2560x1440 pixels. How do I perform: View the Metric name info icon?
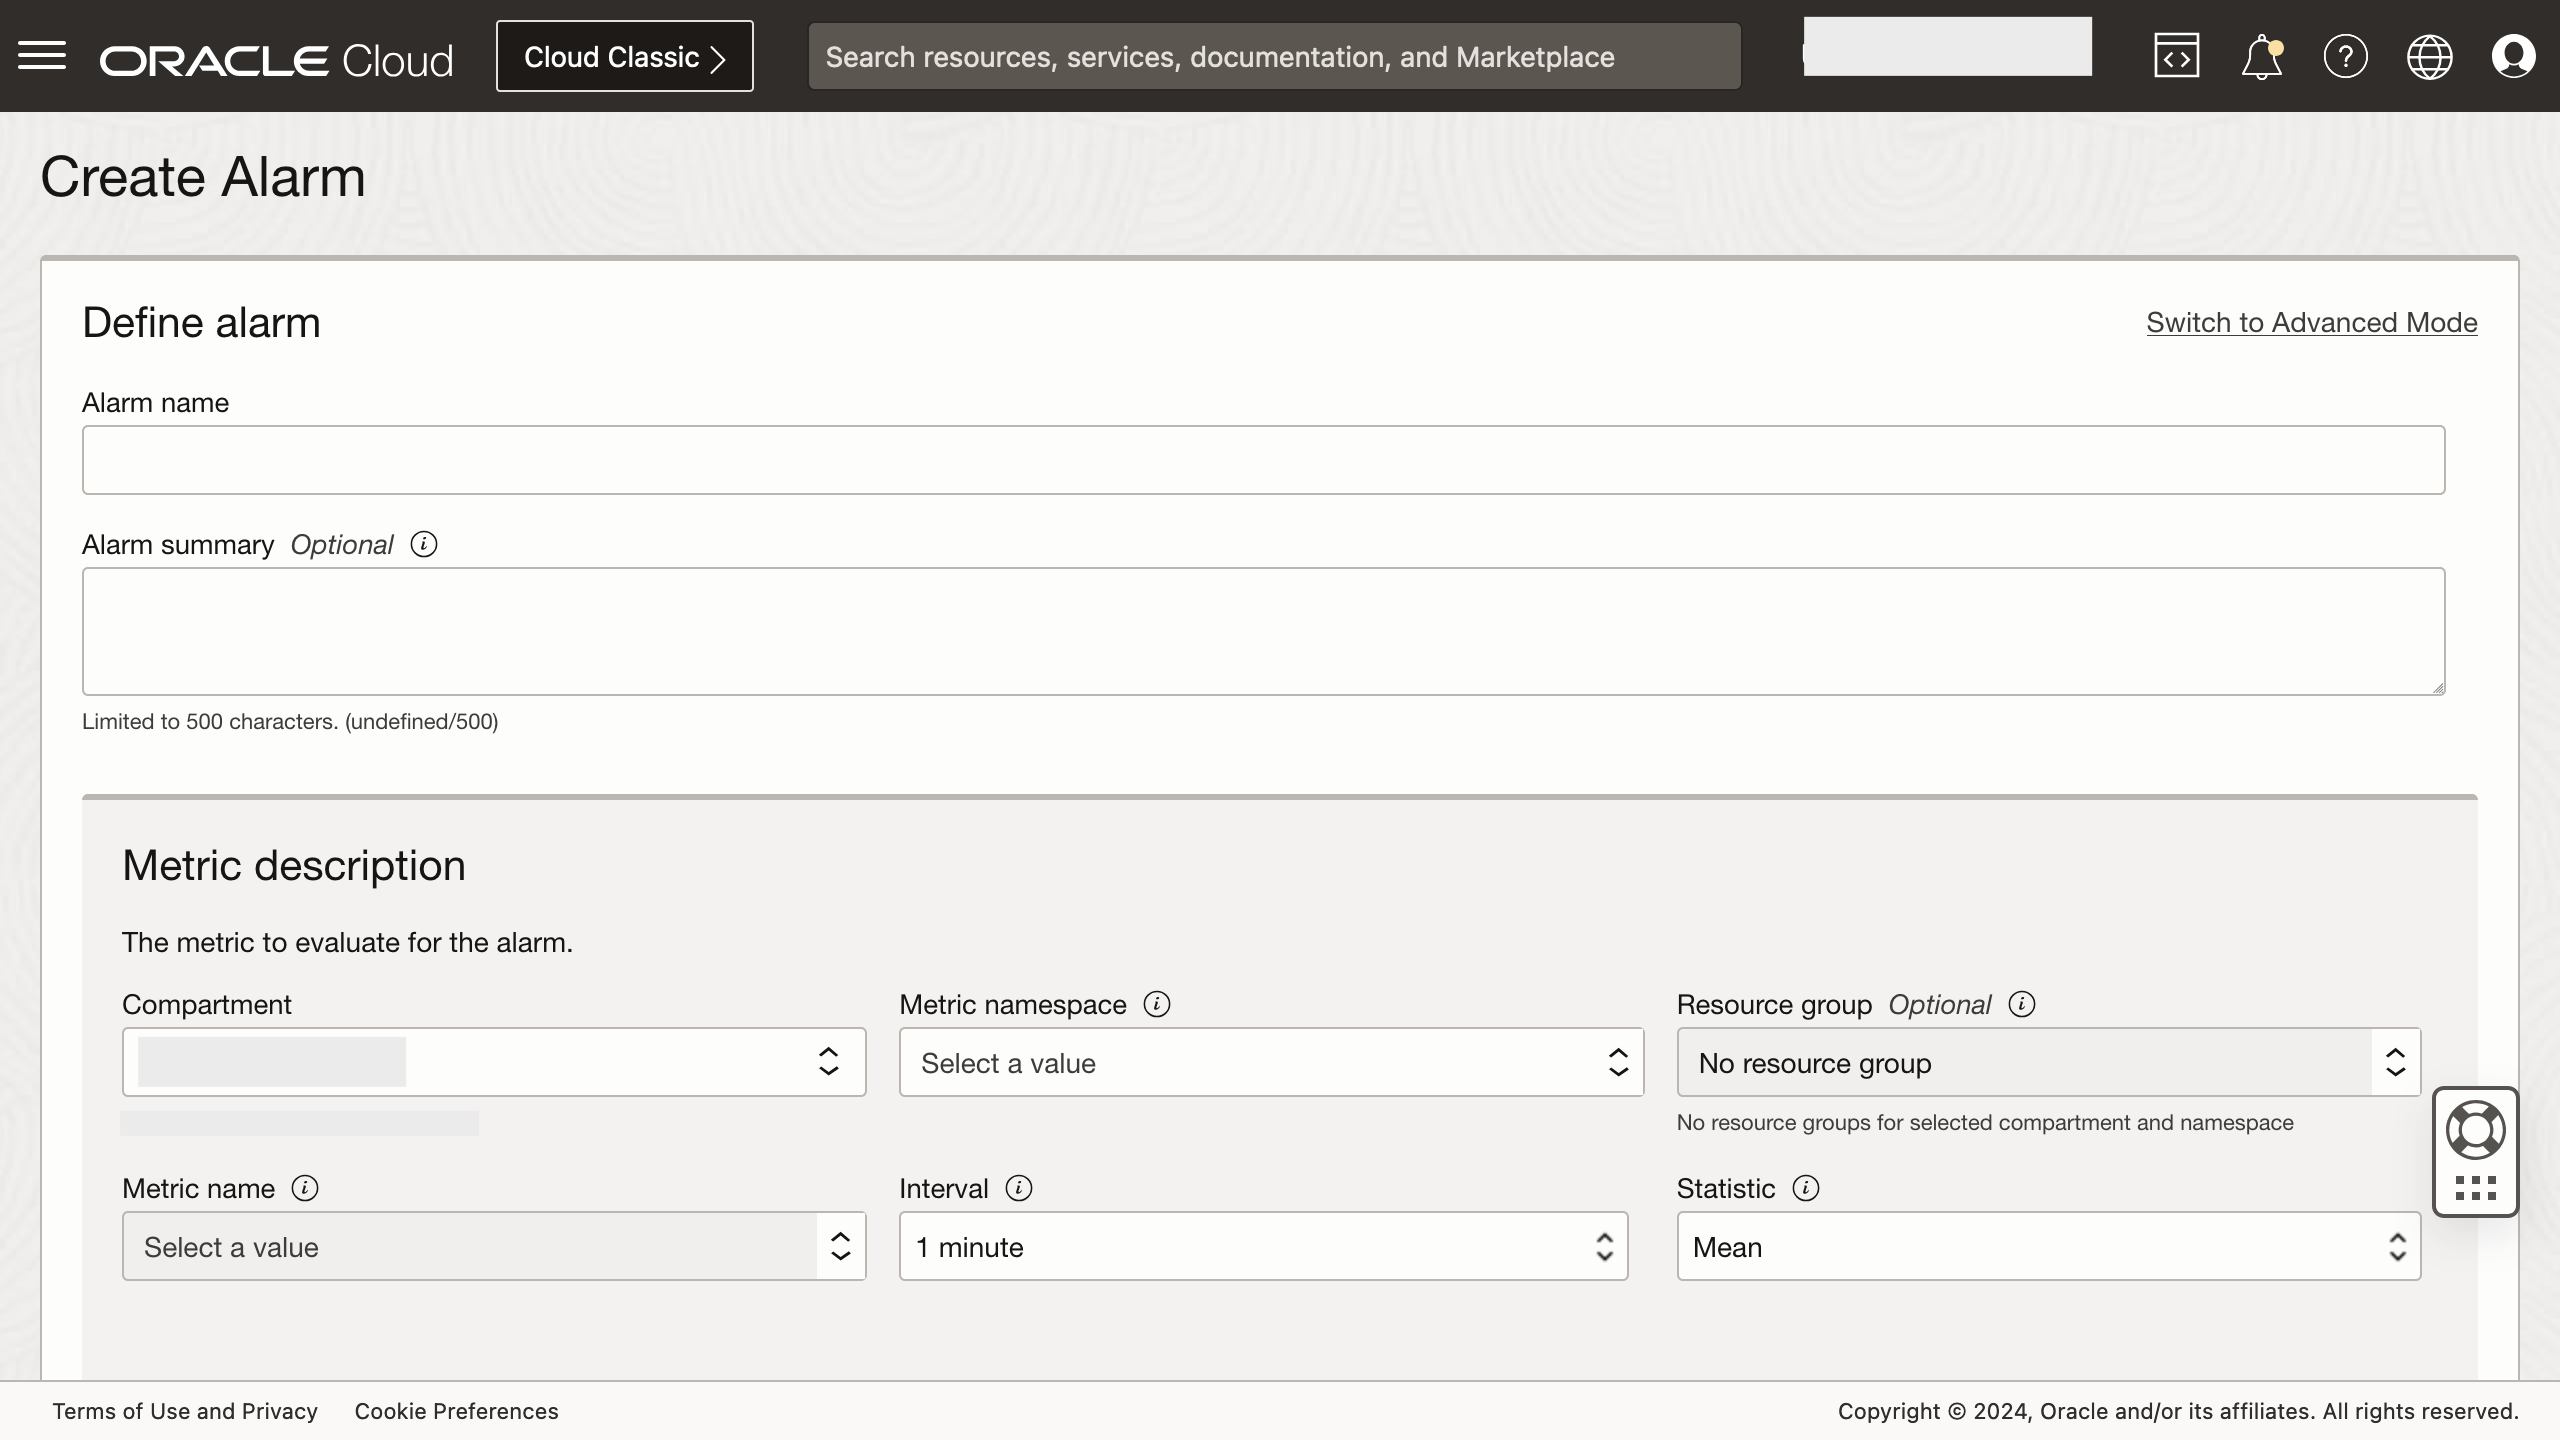click(305, 1189)
